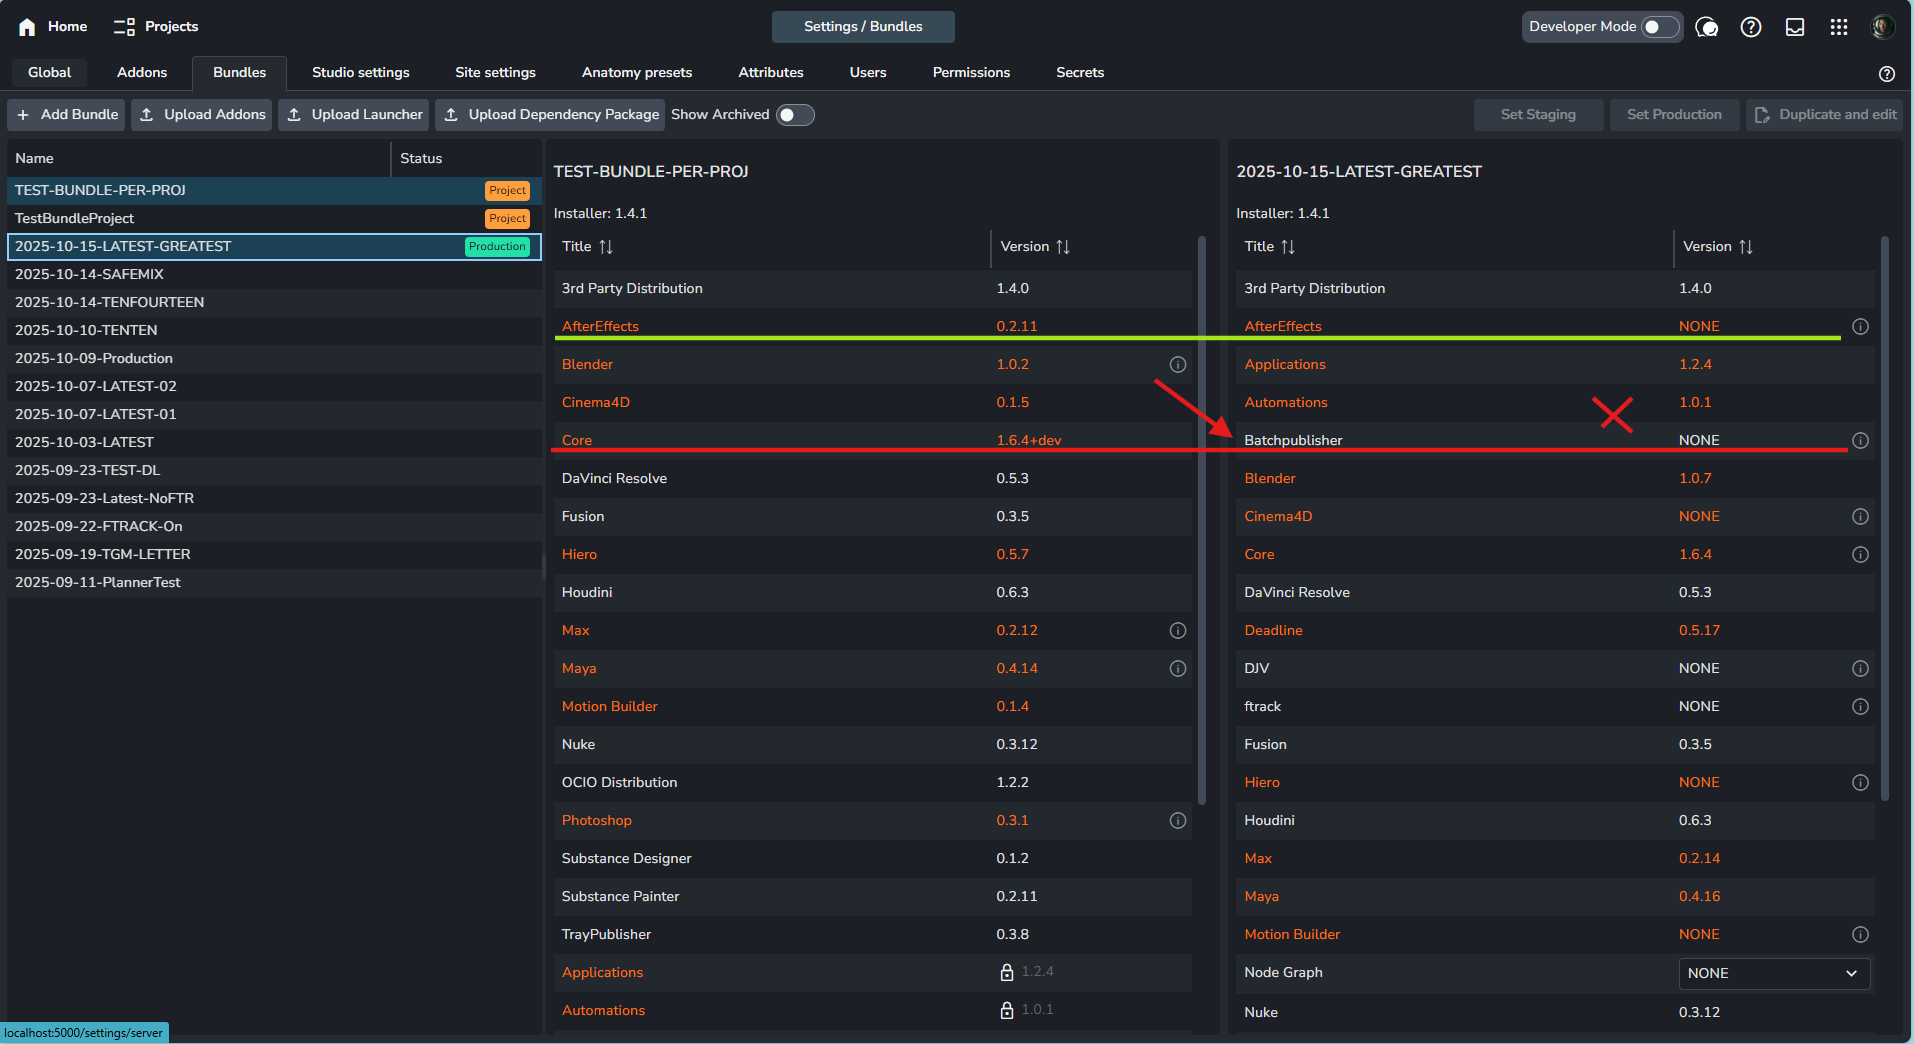
Task: Click the user avatar icon
Action: (x=1883, y=27)
